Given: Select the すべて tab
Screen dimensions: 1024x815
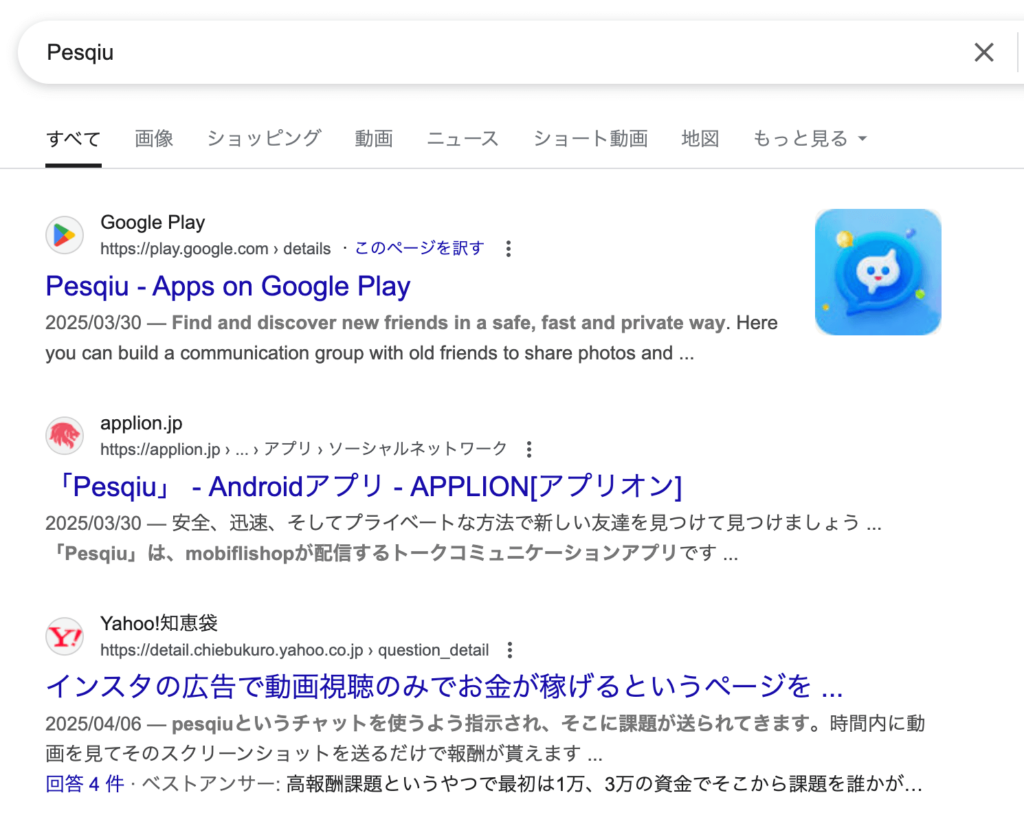Looking at the screenshot, I should pos(73,138).
